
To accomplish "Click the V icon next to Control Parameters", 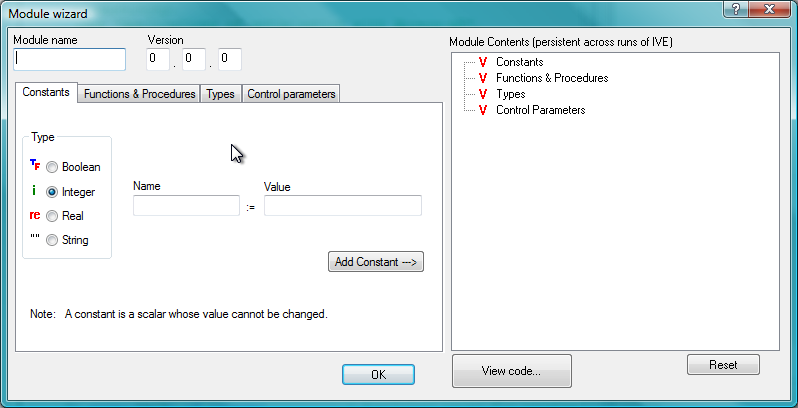I will [483, 110].
